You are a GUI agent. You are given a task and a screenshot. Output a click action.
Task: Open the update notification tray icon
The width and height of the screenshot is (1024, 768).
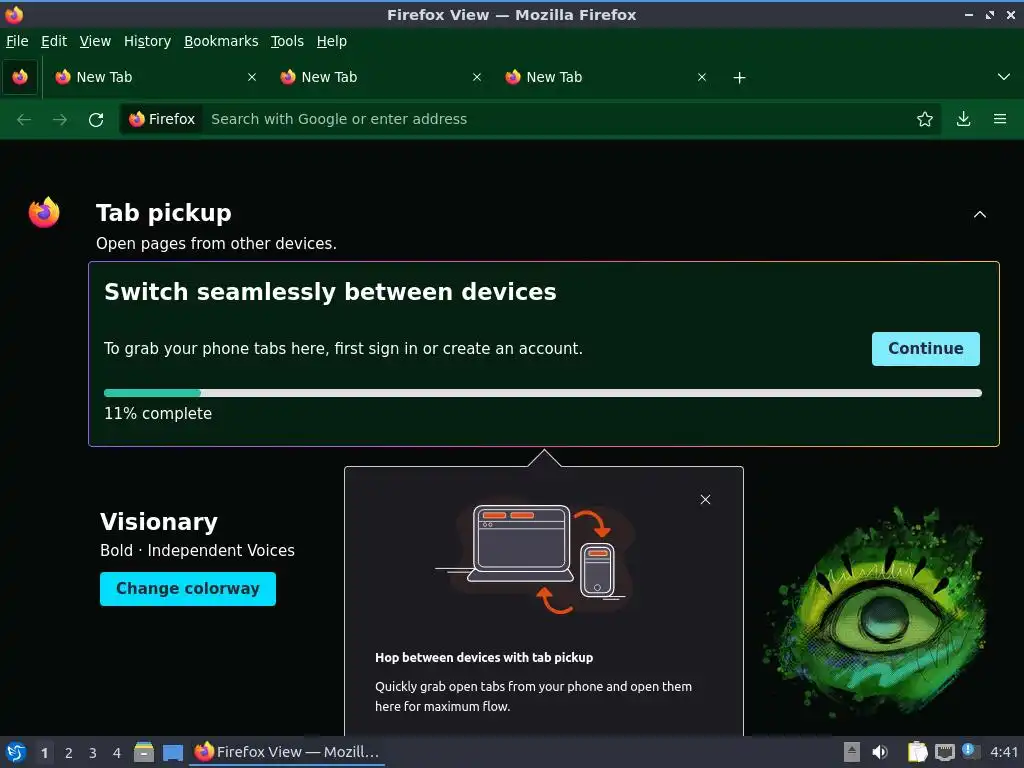pos(970,751)
